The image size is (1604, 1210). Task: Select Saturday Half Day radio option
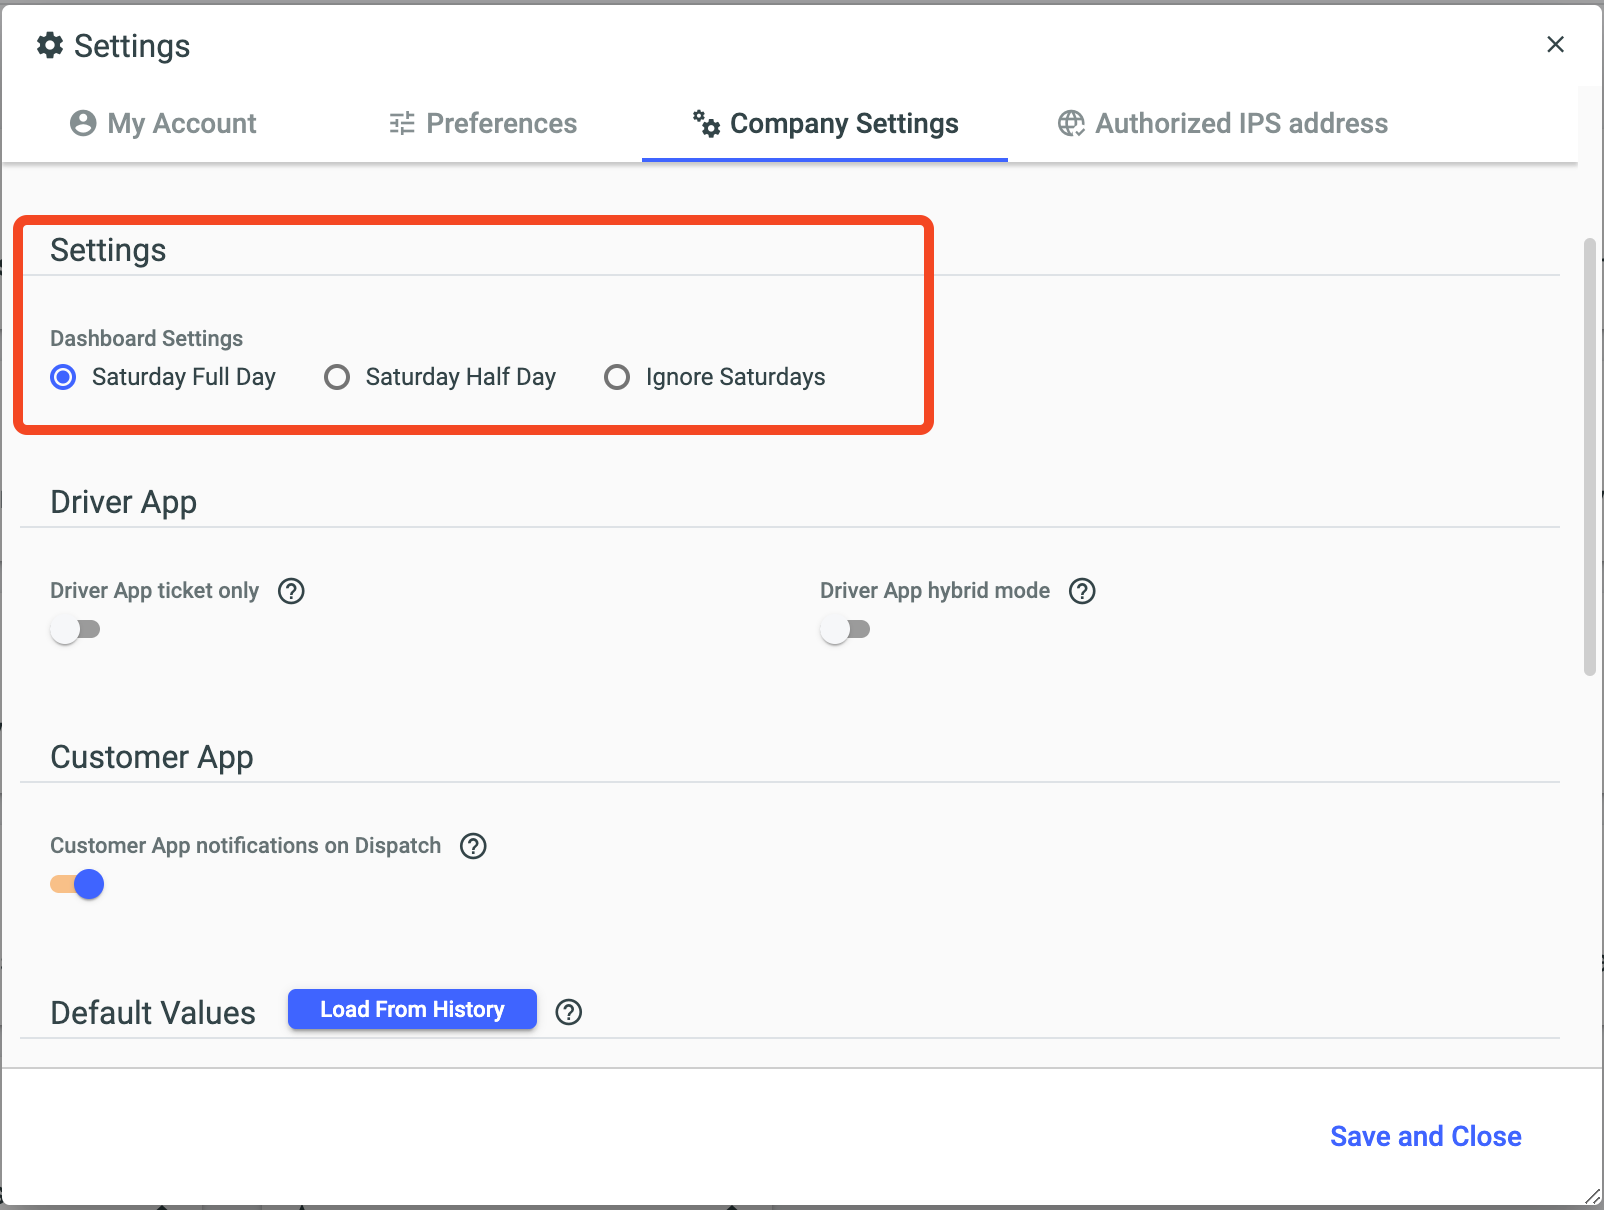[x=337, y=377]
